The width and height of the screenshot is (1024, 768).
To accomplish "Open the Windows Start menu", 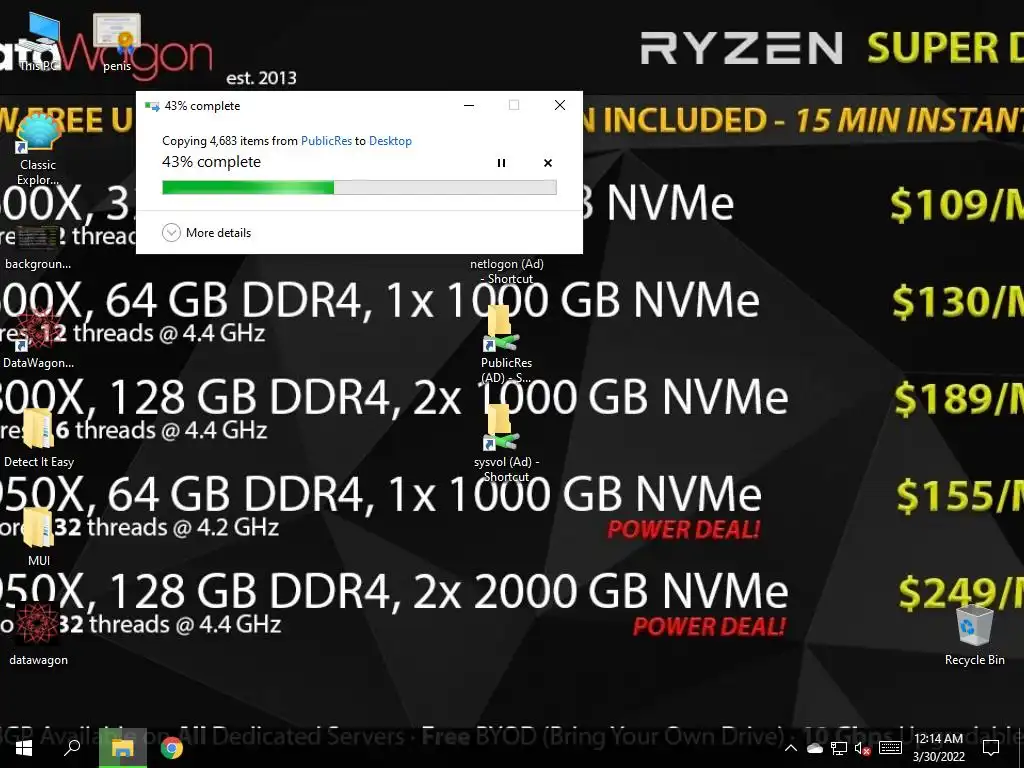I will click(24, 748).
